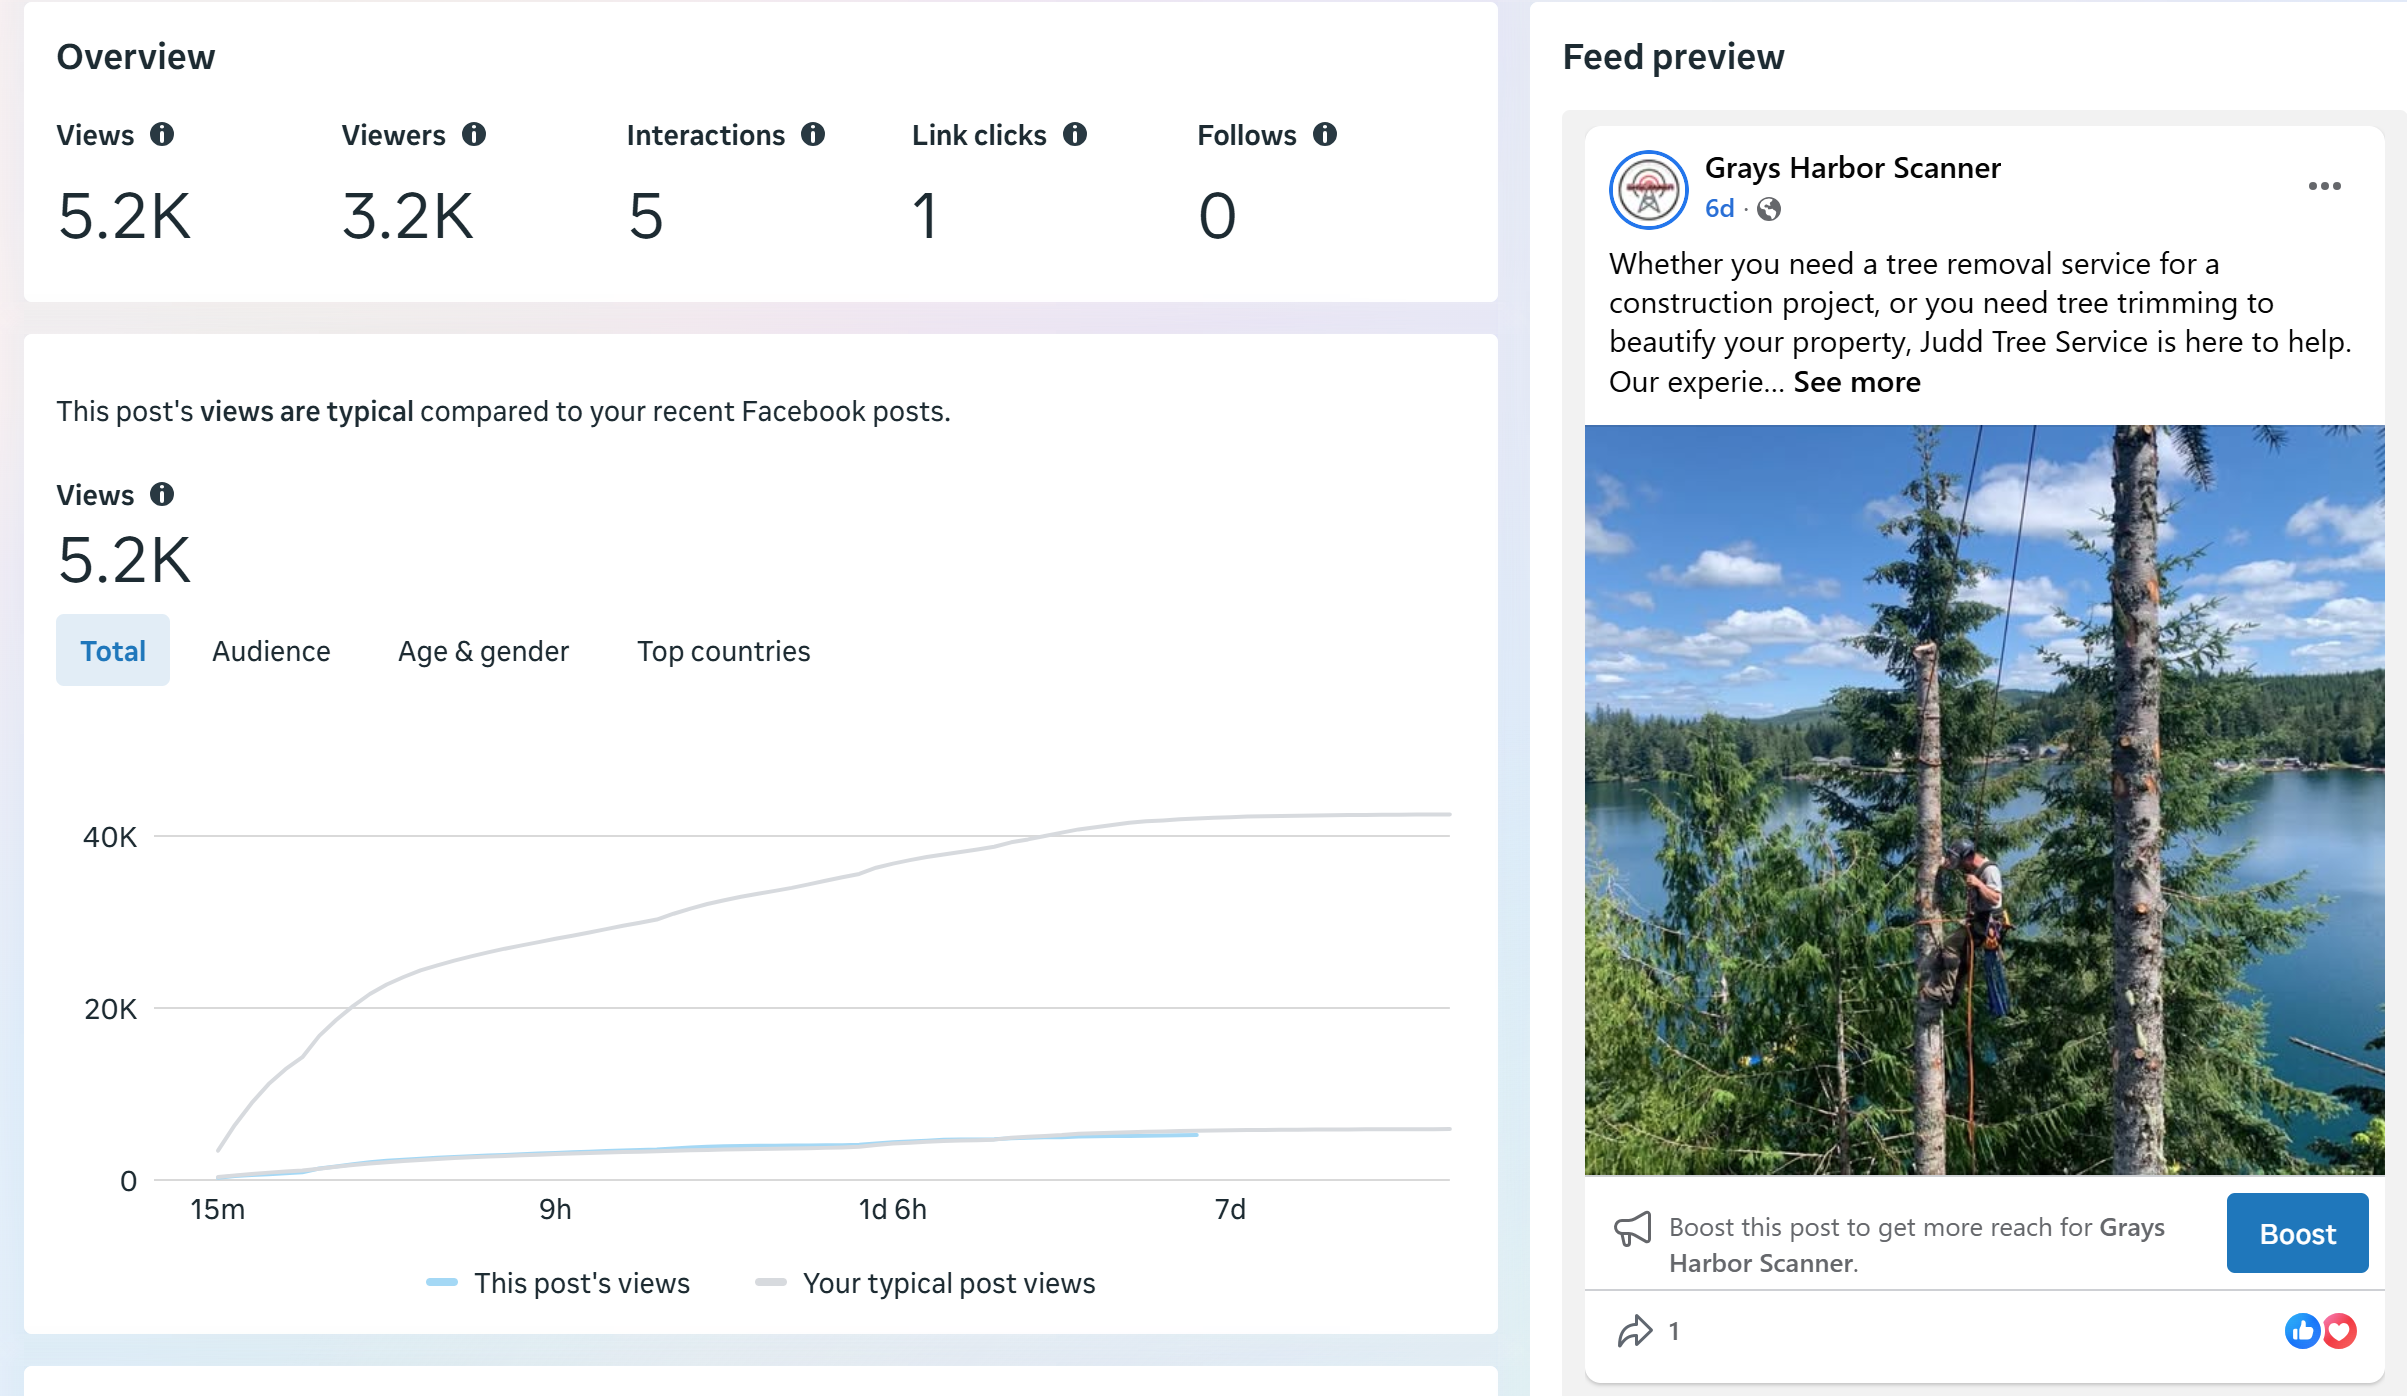Viewport: 2407px width, 1396px height.
Task: Switch to the Audience tab
Action: point(271,651)
